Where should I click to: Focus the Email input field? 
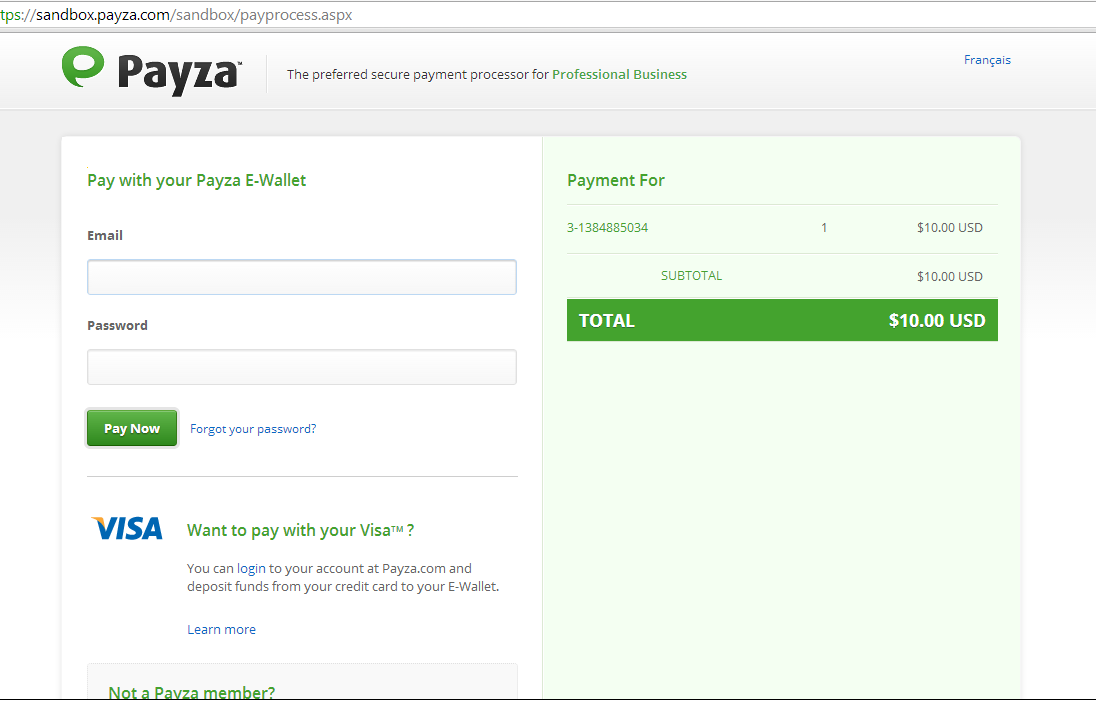[302, 277]
